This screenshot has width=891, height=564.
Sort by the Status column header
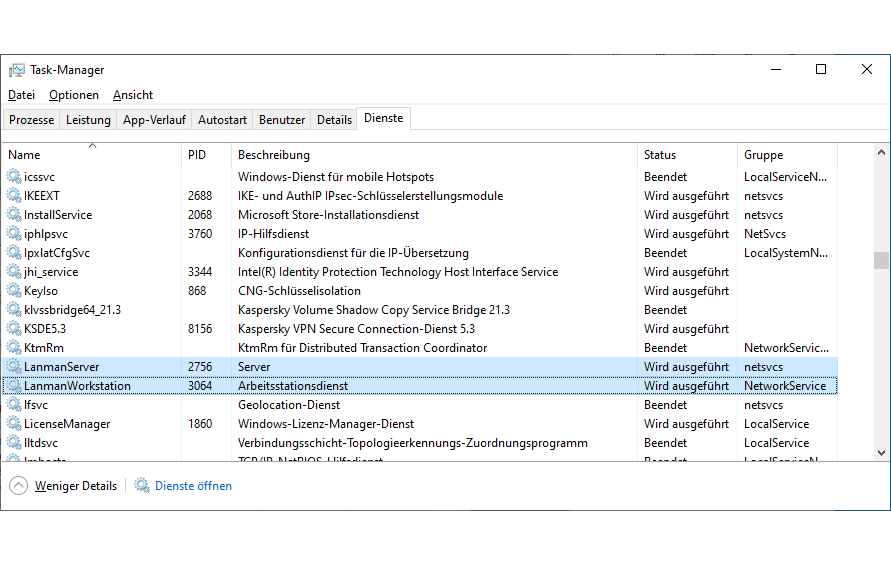660,155
